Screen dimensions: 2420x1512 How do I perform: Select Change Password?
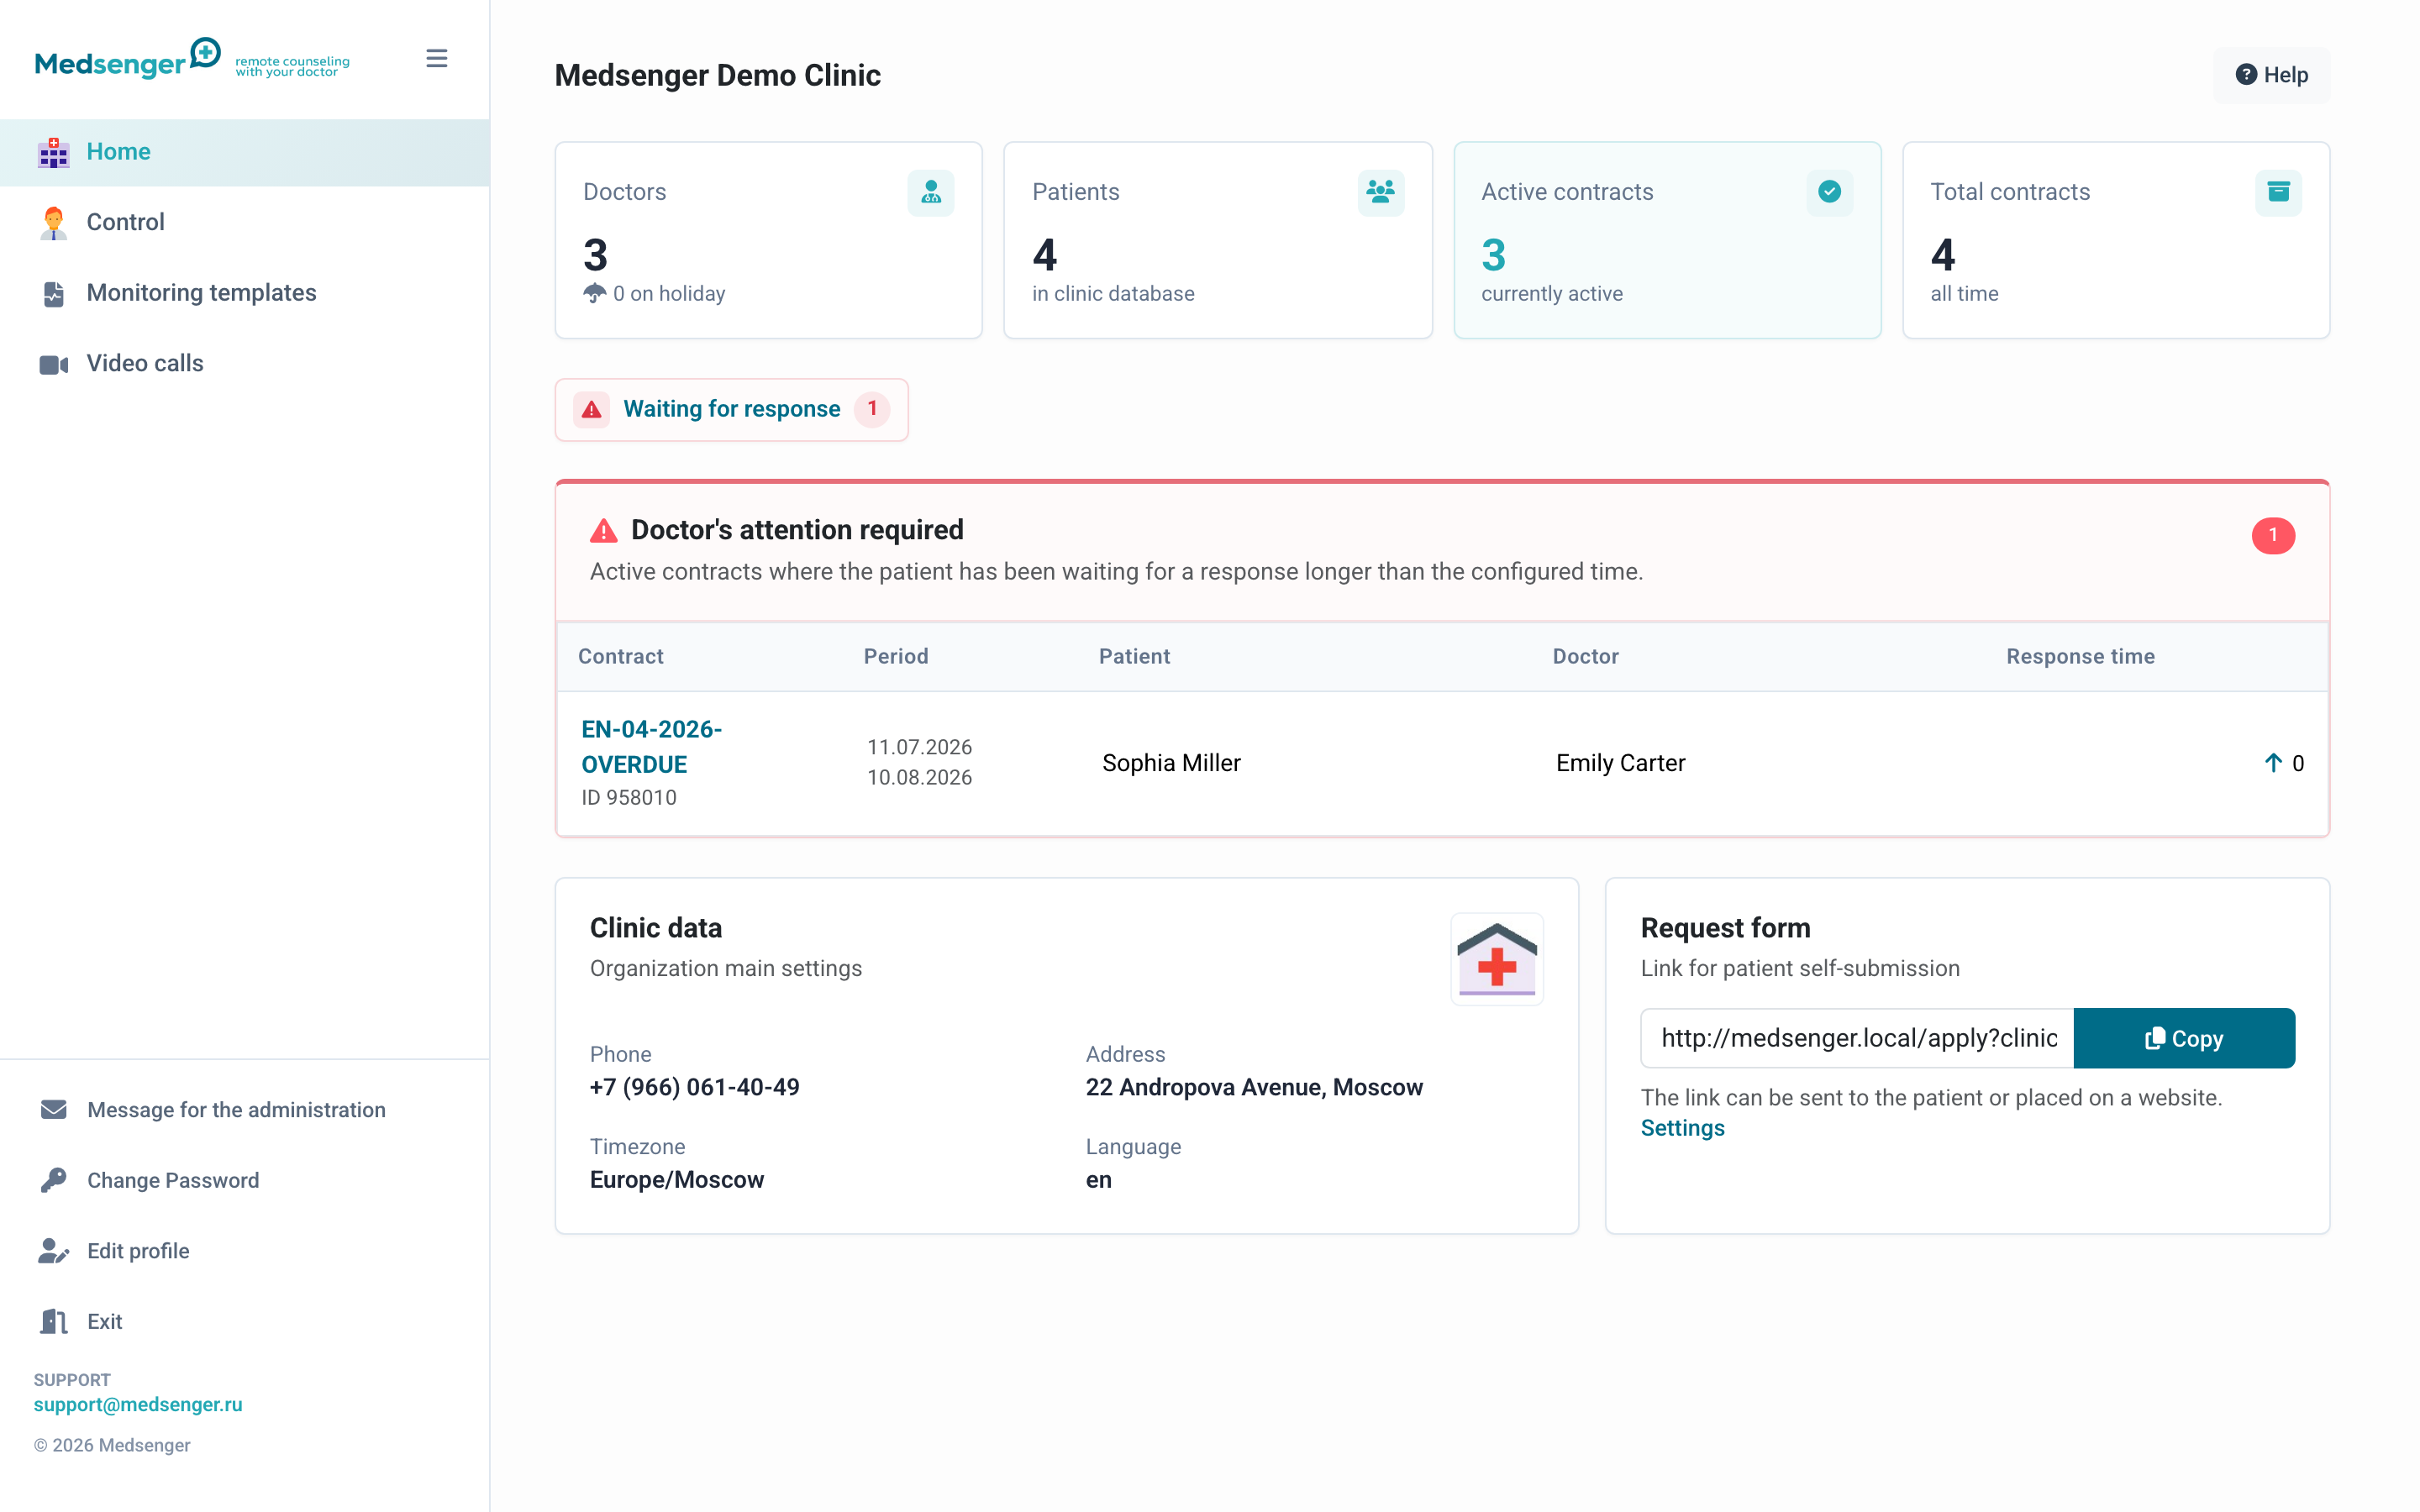[x=245, y=1181]
